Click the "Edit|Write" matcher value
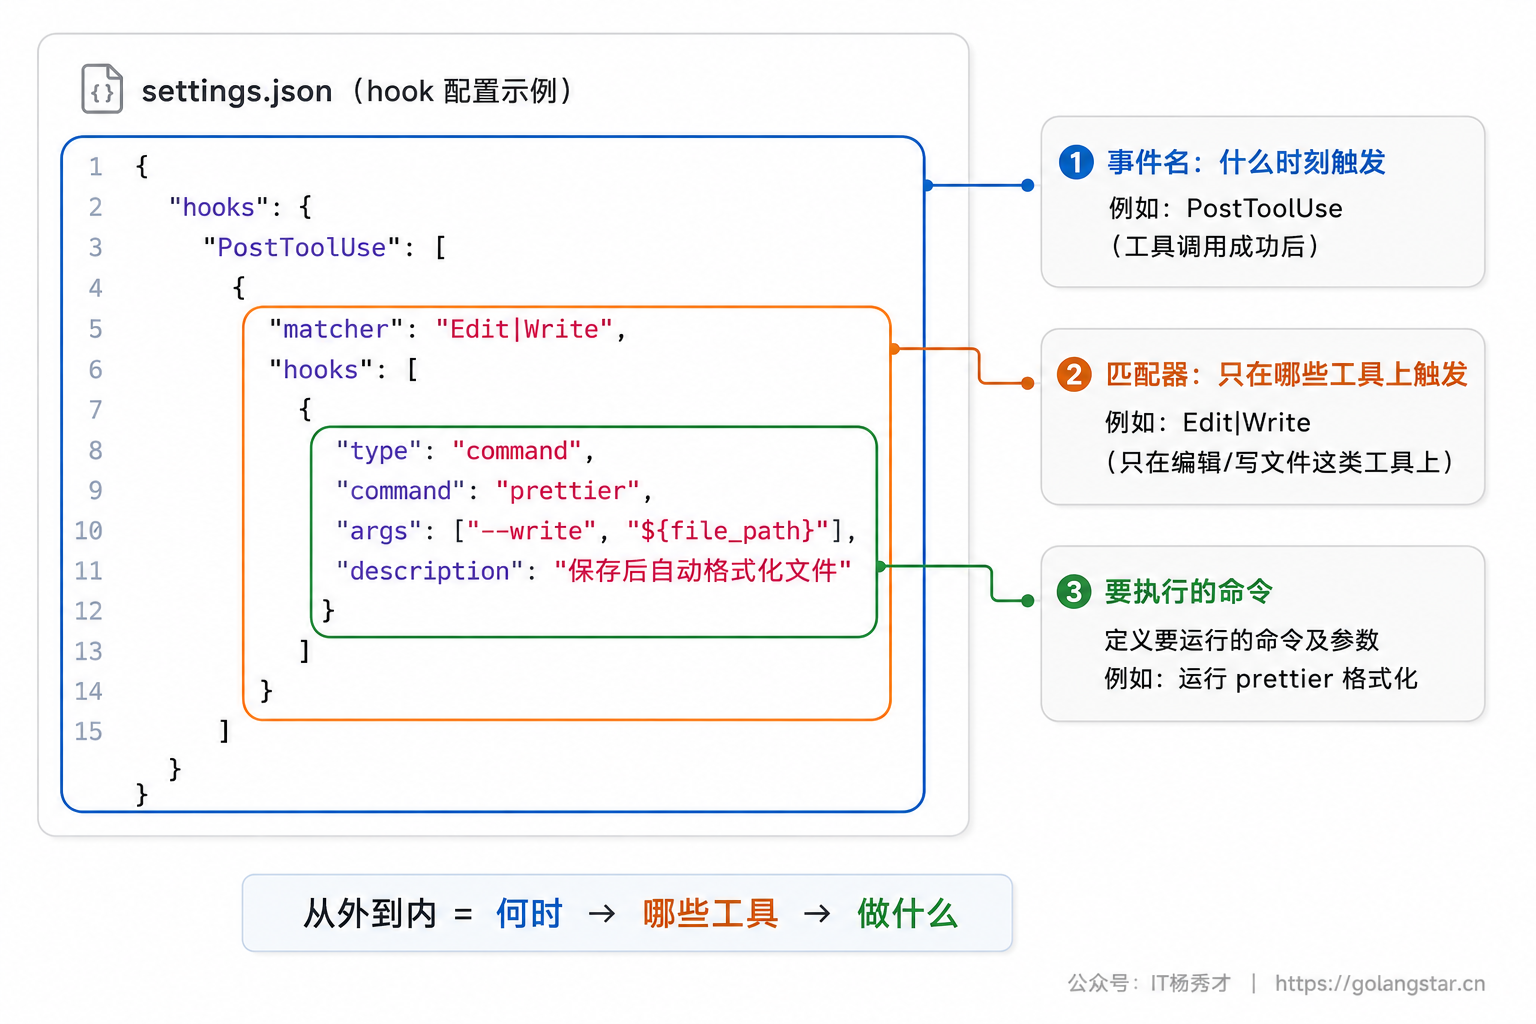This screenshot has width=1536, height=1024. pyautogui.click(x=524, y=330)
